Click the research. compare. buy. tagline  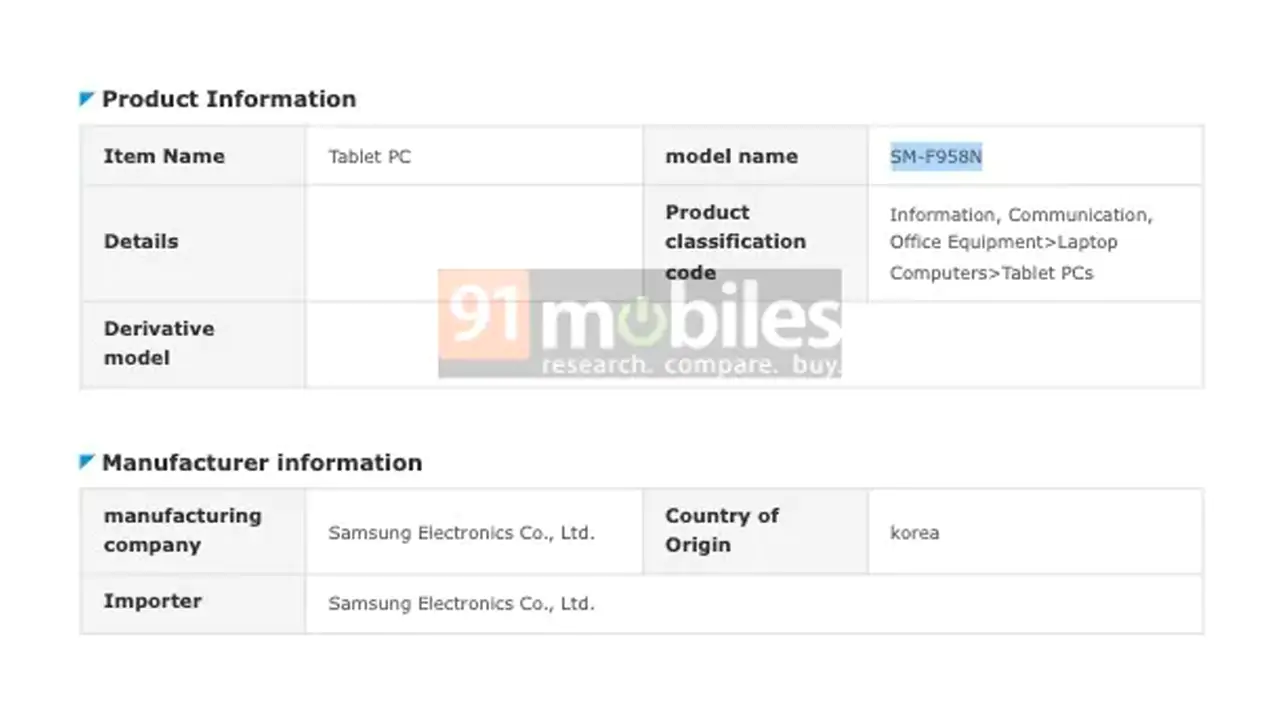tap(690, 365)
